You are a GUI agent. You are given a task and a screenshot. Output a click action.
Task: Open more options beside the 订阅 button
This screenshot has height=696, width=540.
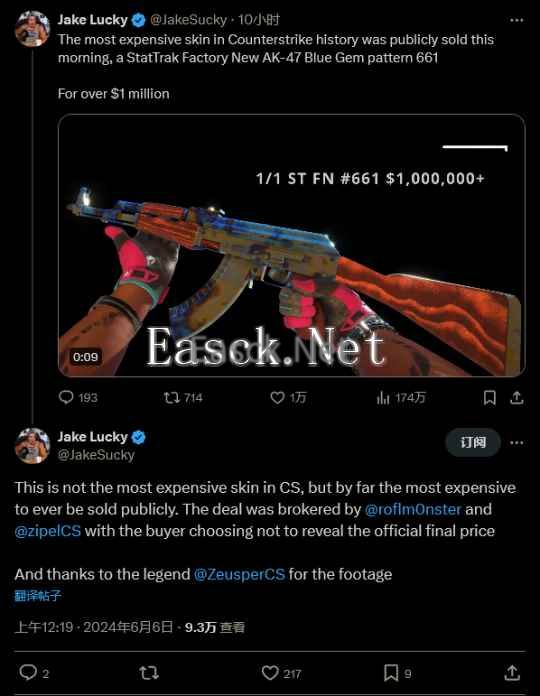(516, 443)
